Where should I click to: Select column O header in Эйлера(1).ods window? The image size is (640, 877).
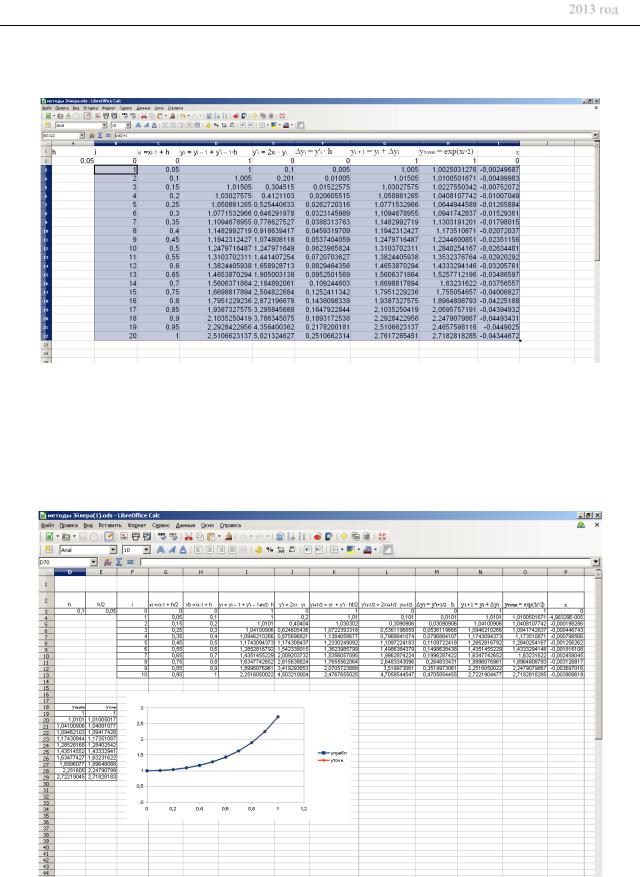[x=525, y=572]
